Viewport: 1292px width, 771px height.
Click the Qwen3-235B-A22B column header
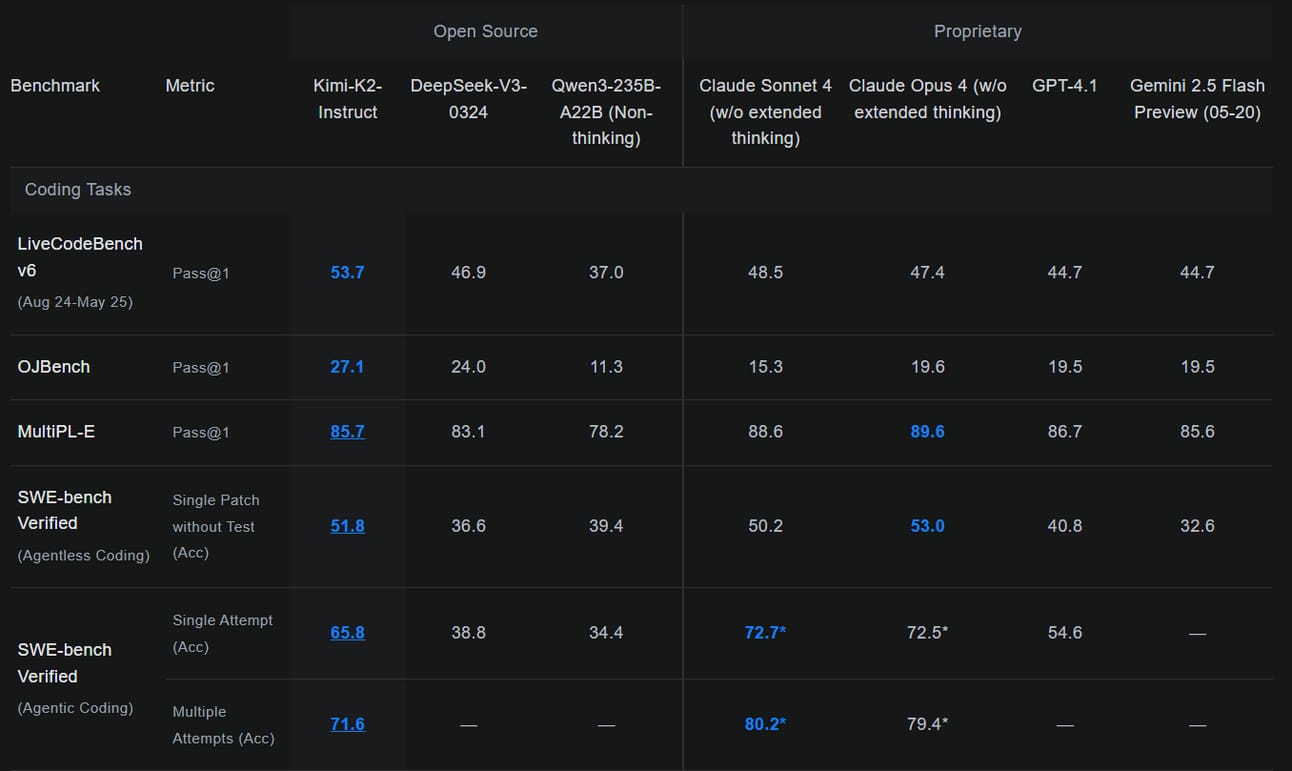606,112
